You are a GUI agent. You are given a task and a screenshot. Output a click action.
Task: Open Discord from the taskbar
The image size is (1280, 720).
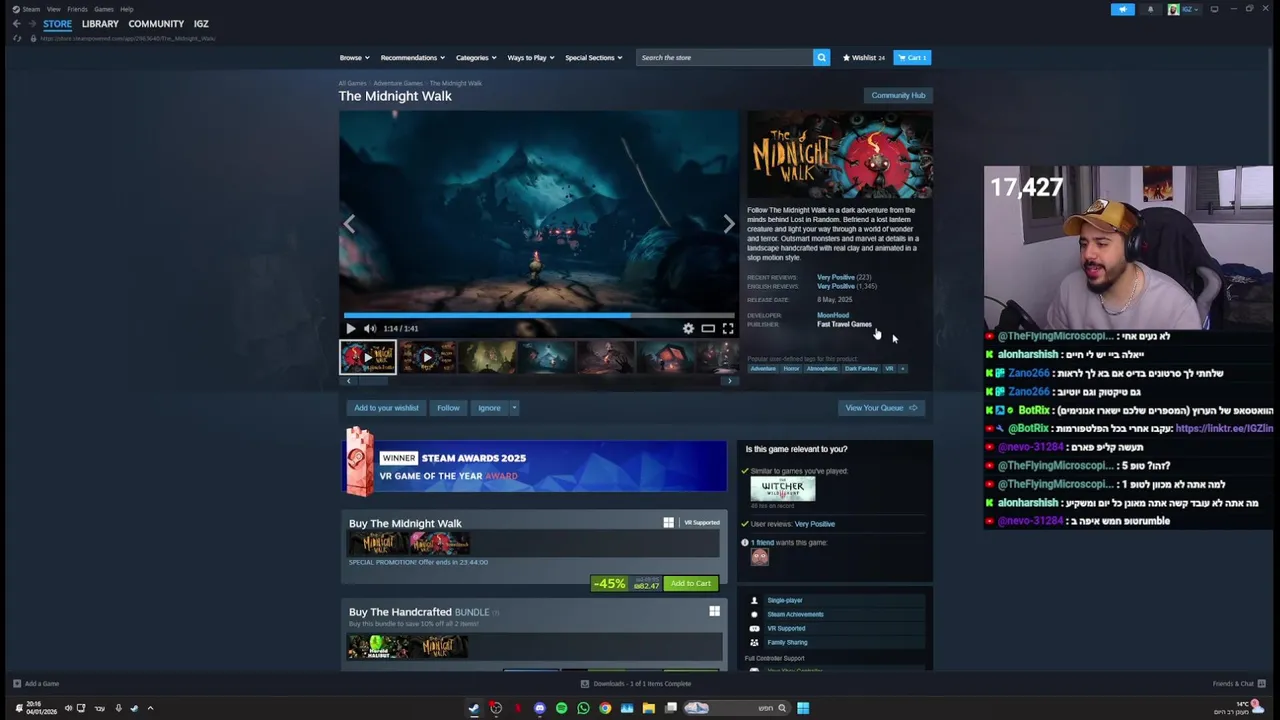pos(540,708)
